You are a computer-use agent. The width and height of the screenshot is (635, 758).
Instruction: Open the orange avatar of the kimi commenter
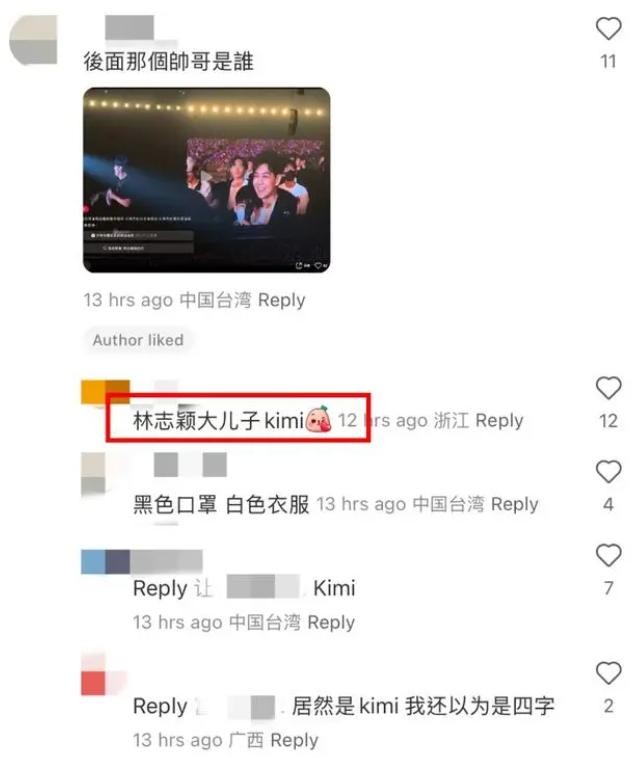coord(105,392)
